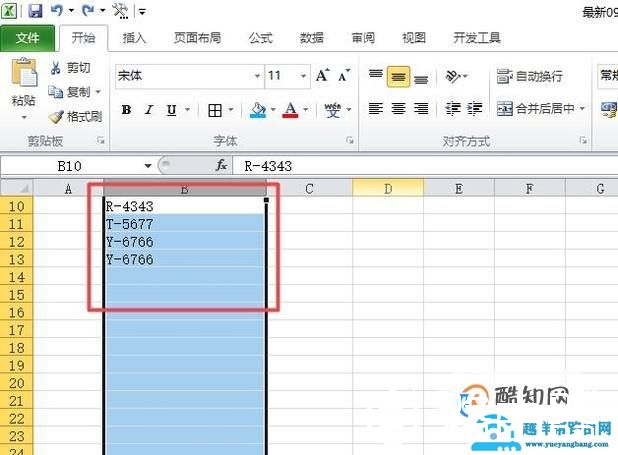Click the decrease indent icon
Image resolution: width=618 pixels, height=455 pixels.
[453, 108]
